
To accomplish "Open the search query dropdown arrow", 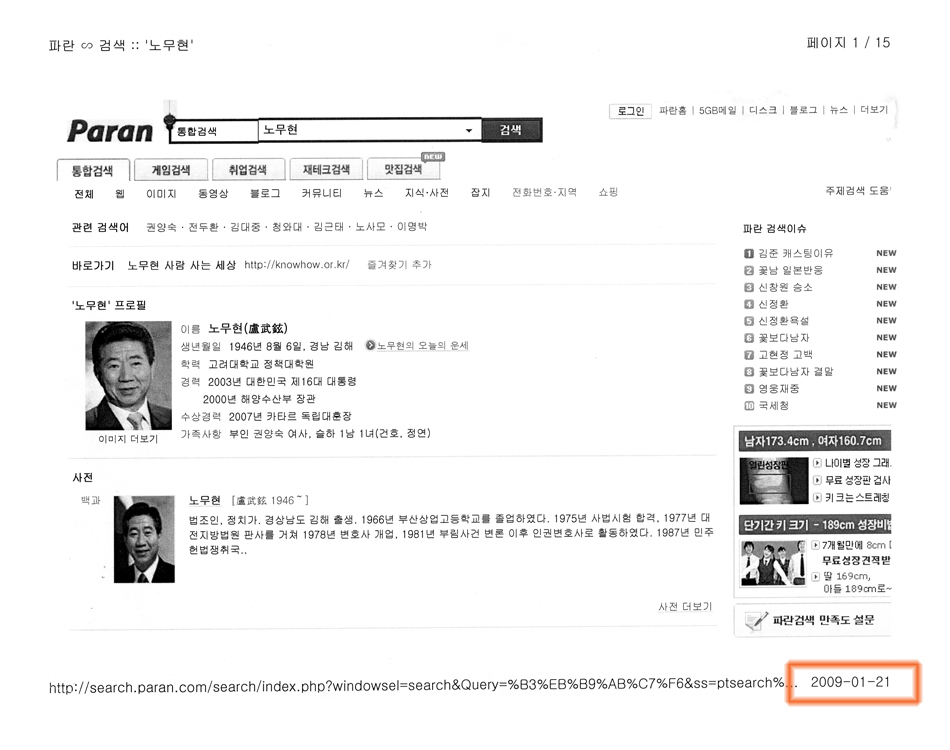I will (x=468, y=131).
